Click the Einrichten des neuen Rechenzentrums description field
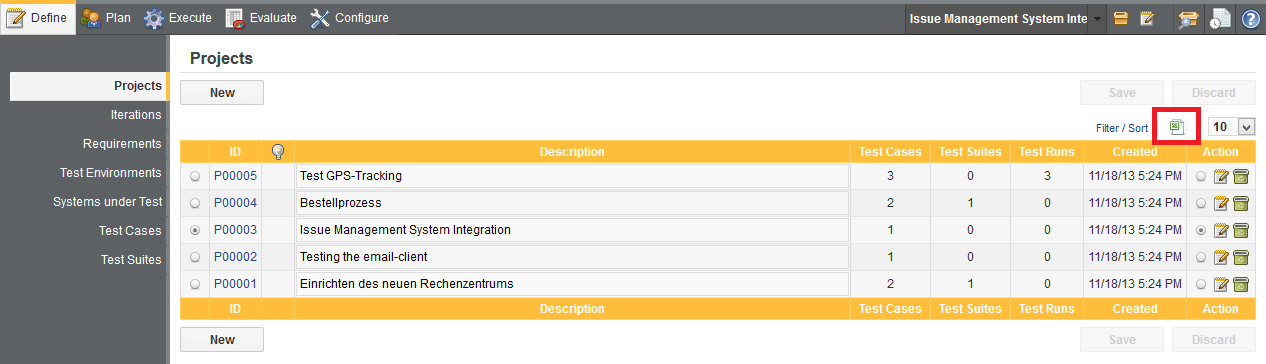Screen dimensions: 1266x364 coord(572,284)
